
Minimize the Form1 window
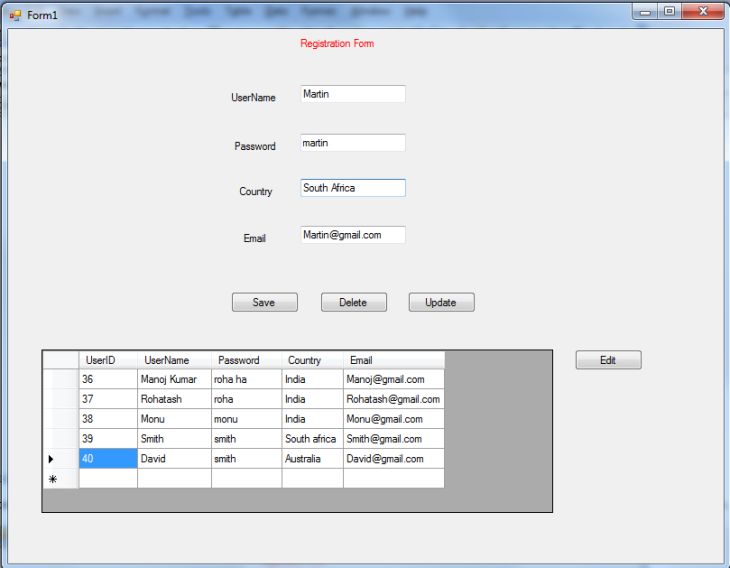pos(645,12)
